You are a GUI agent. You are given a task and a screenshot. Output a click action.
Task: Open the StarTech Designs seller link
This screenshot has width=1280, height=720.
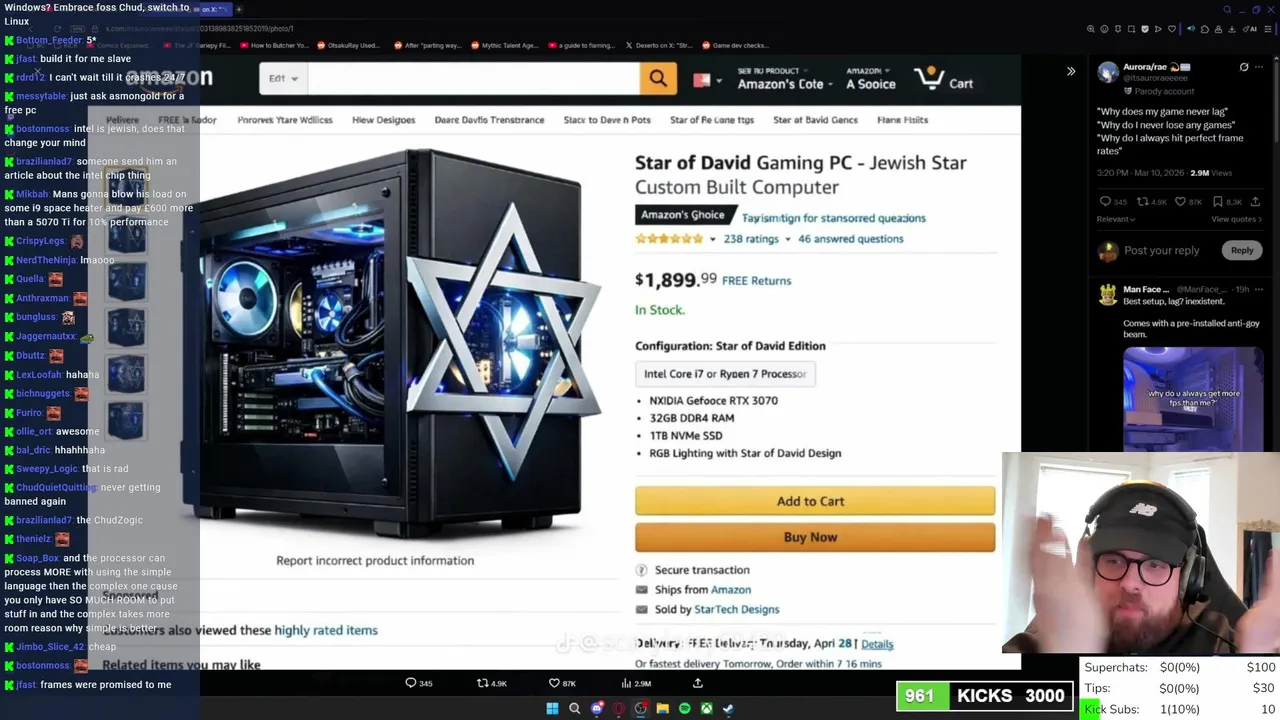click(736, 609)
